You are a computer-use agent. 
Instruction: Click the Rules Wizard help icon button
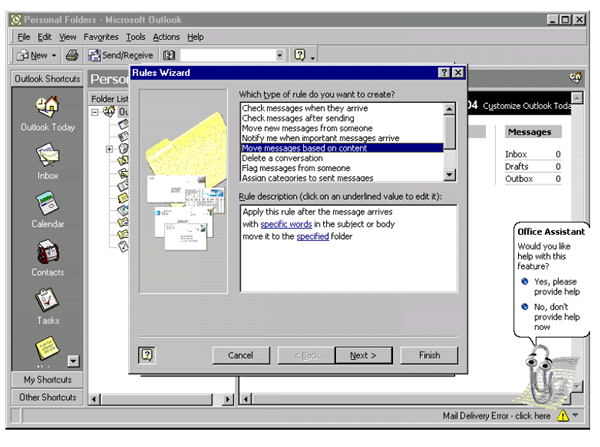147,355
